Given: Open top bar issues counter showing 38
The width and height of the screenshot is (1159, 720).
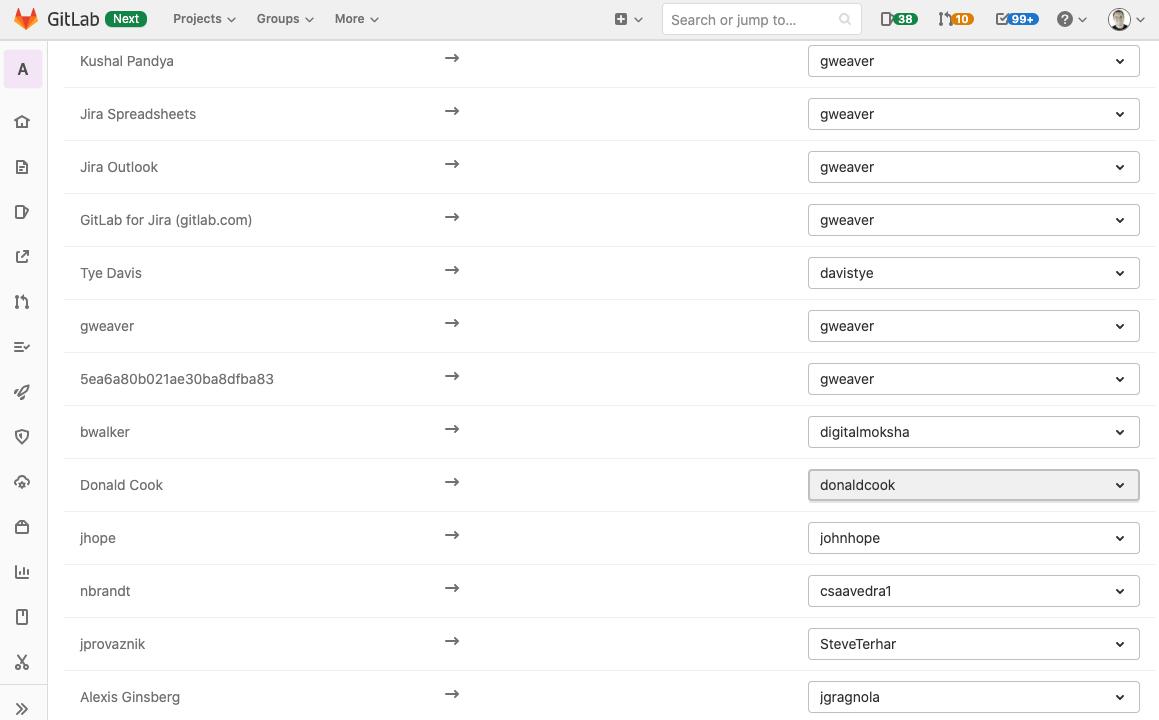Looking at the screenshot, I should (x=898, y=19).
